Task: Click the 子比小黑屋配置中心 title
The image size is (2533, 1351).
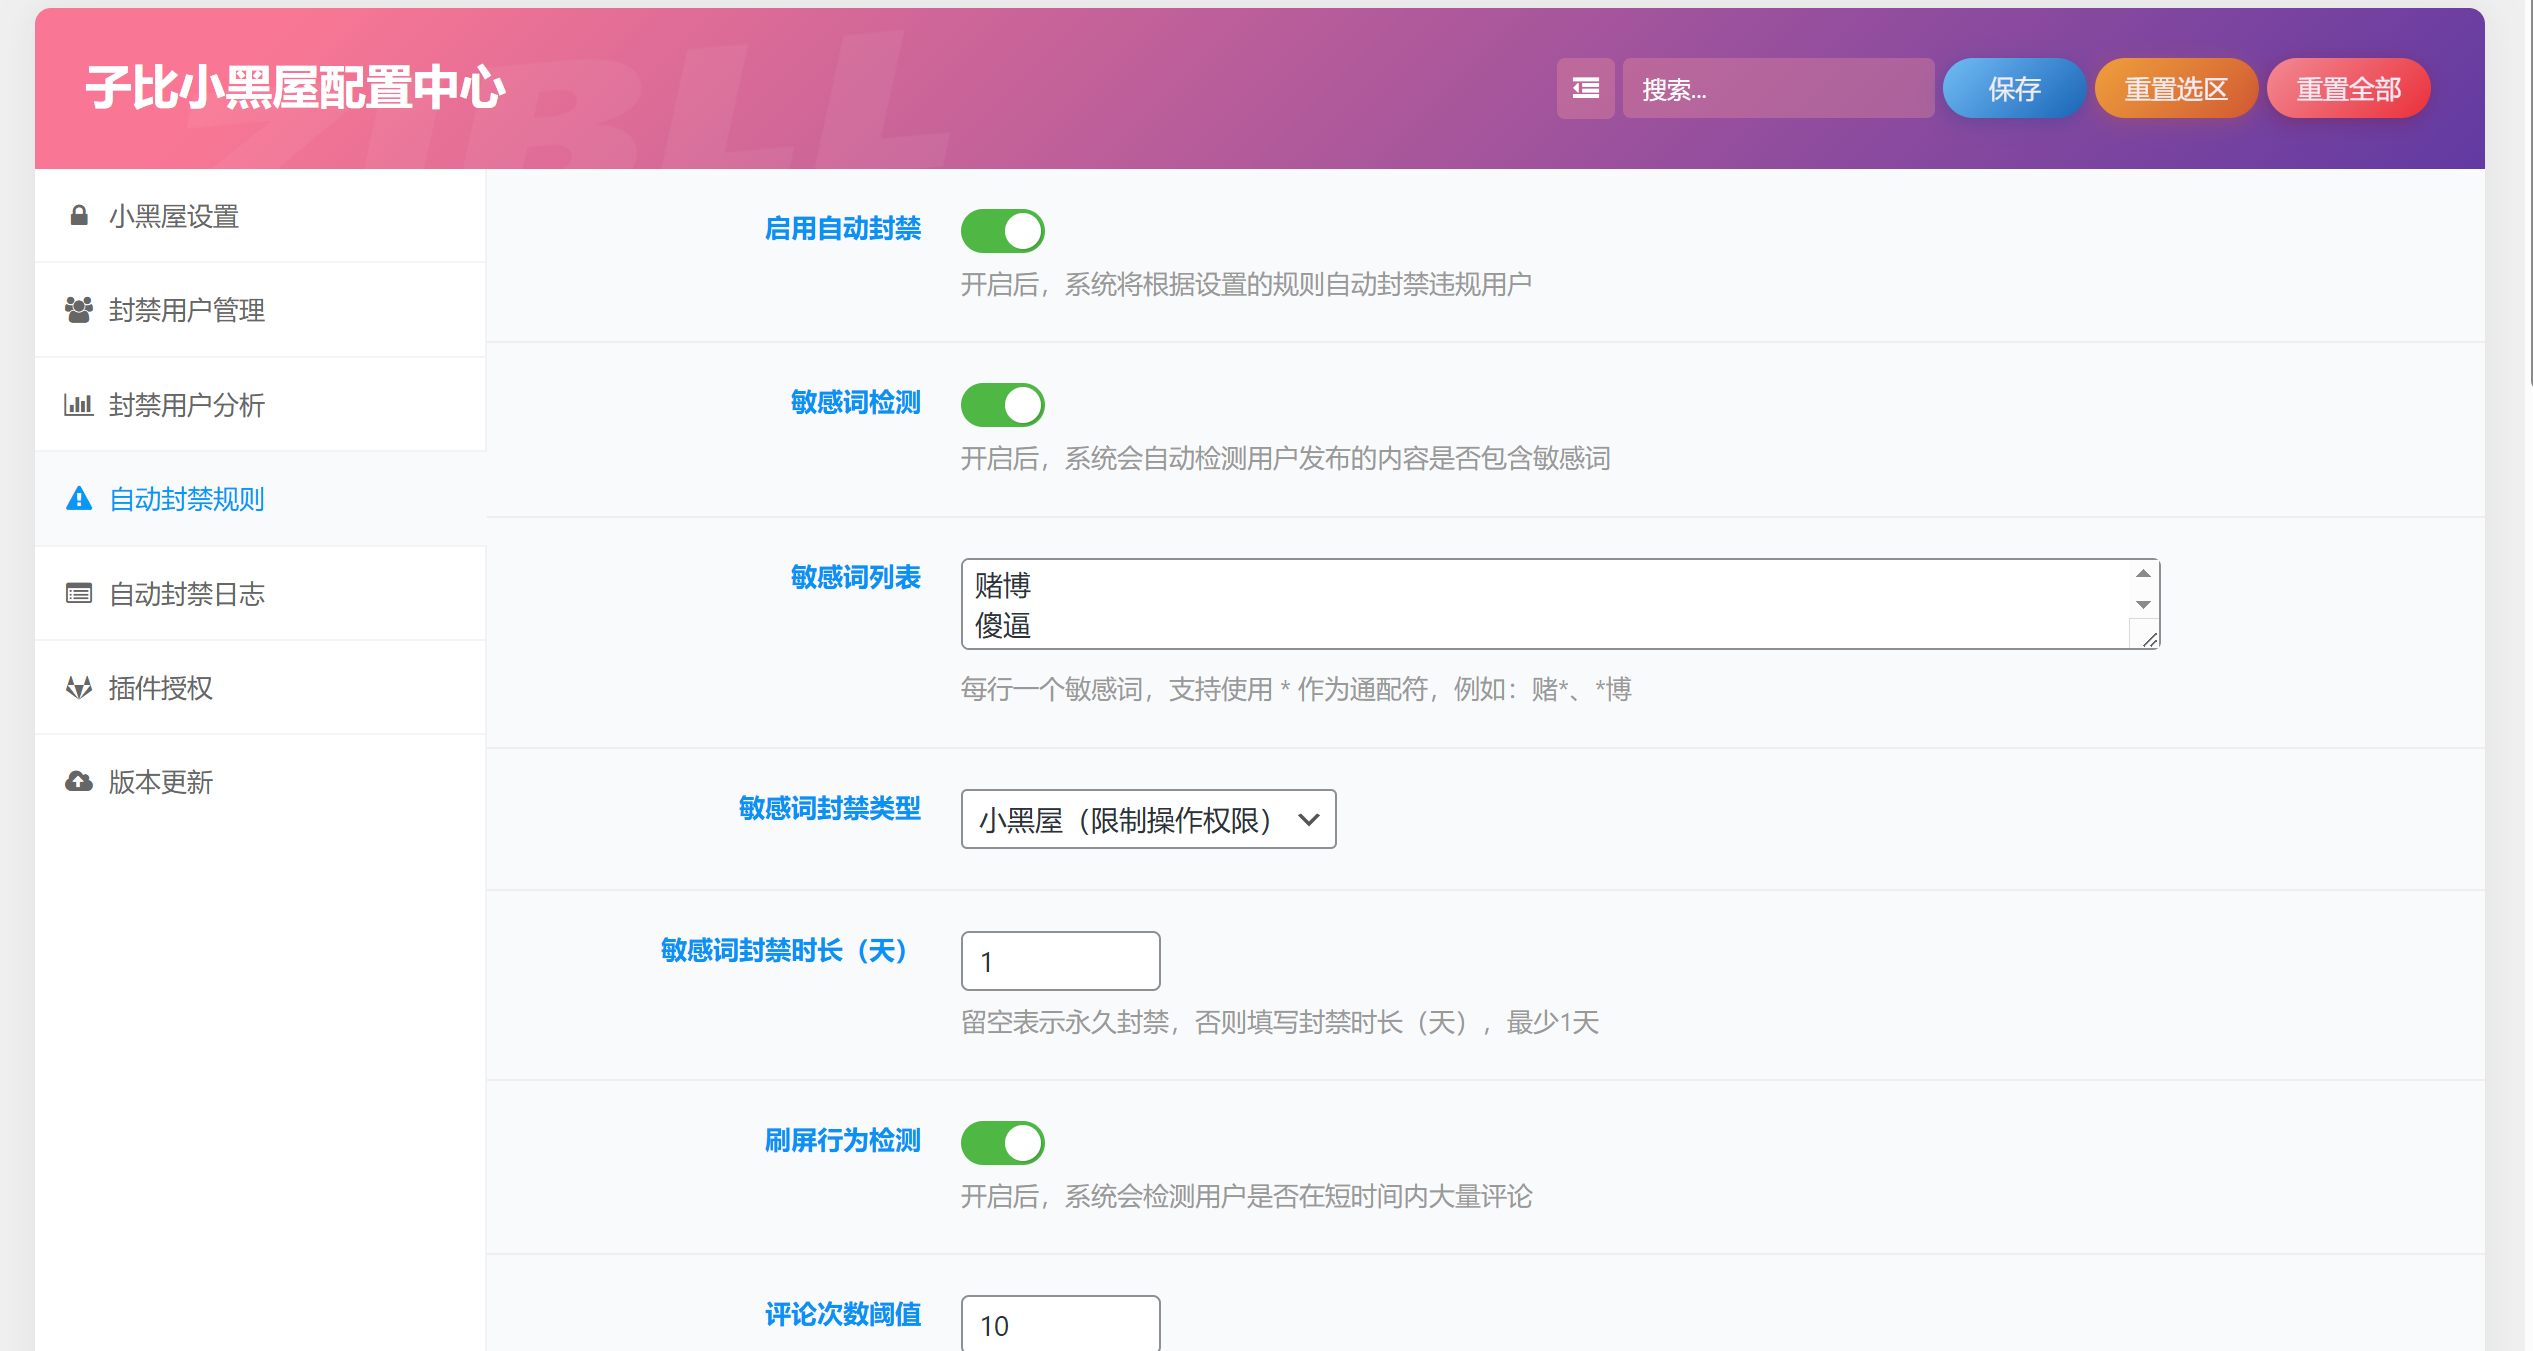Action: (296, 88)
